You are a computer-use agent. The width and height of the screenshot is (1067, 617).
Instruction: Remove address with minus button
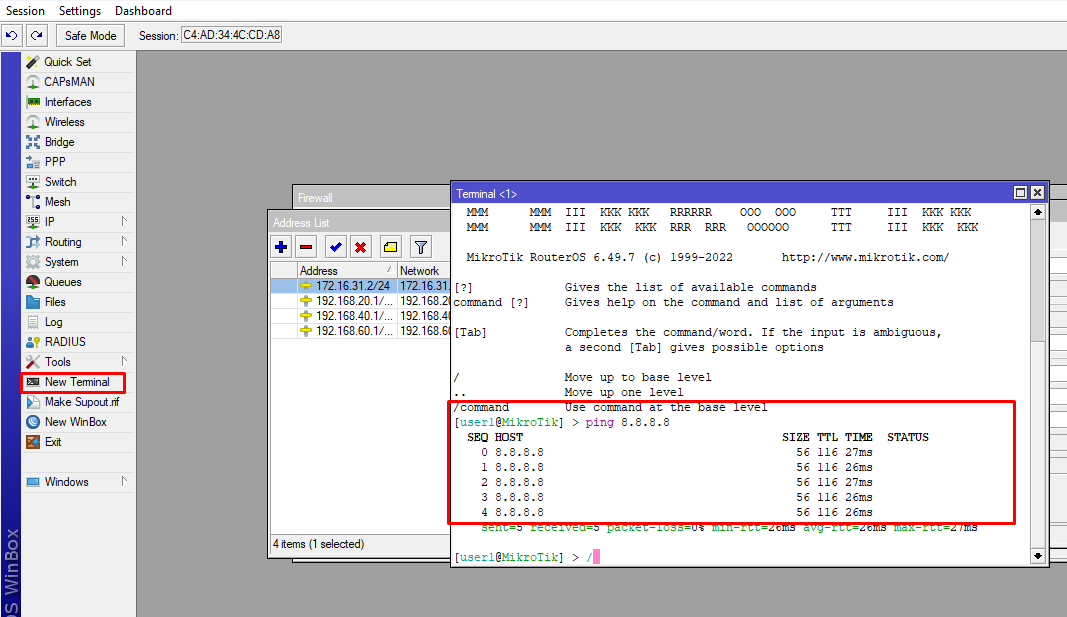tap(306, 247)
